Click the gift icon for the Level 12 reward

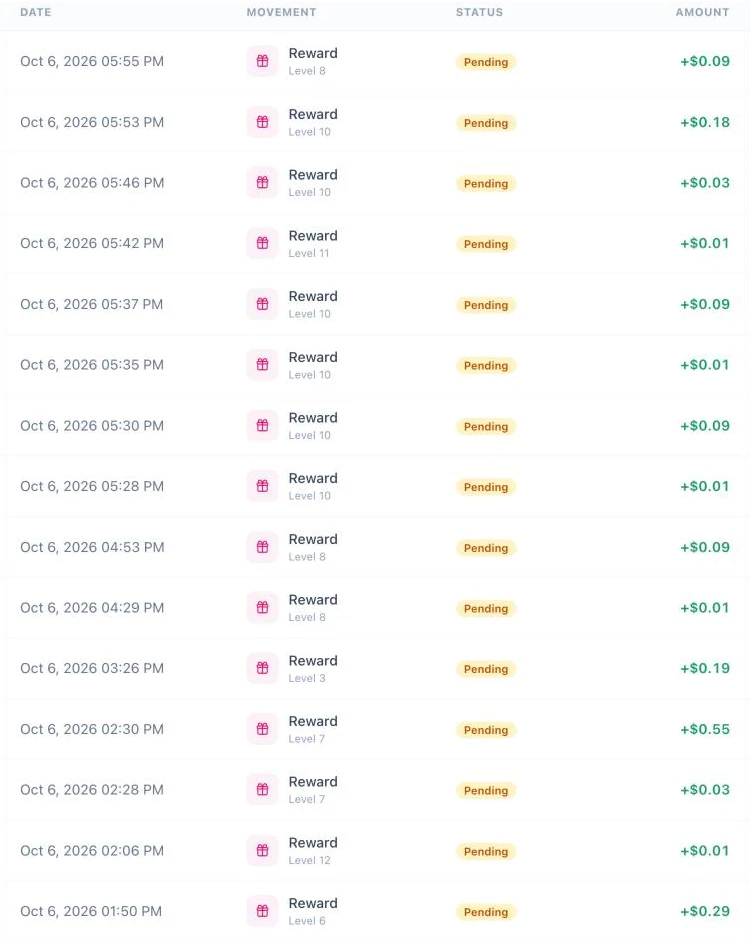pyautogui.click(x=262, y=850)
